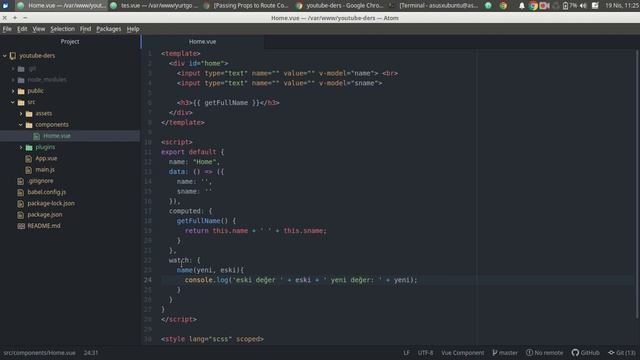This screenshot has width=640, height=360.
Task: Expand the plugins folder chevron
Action: 21,147
